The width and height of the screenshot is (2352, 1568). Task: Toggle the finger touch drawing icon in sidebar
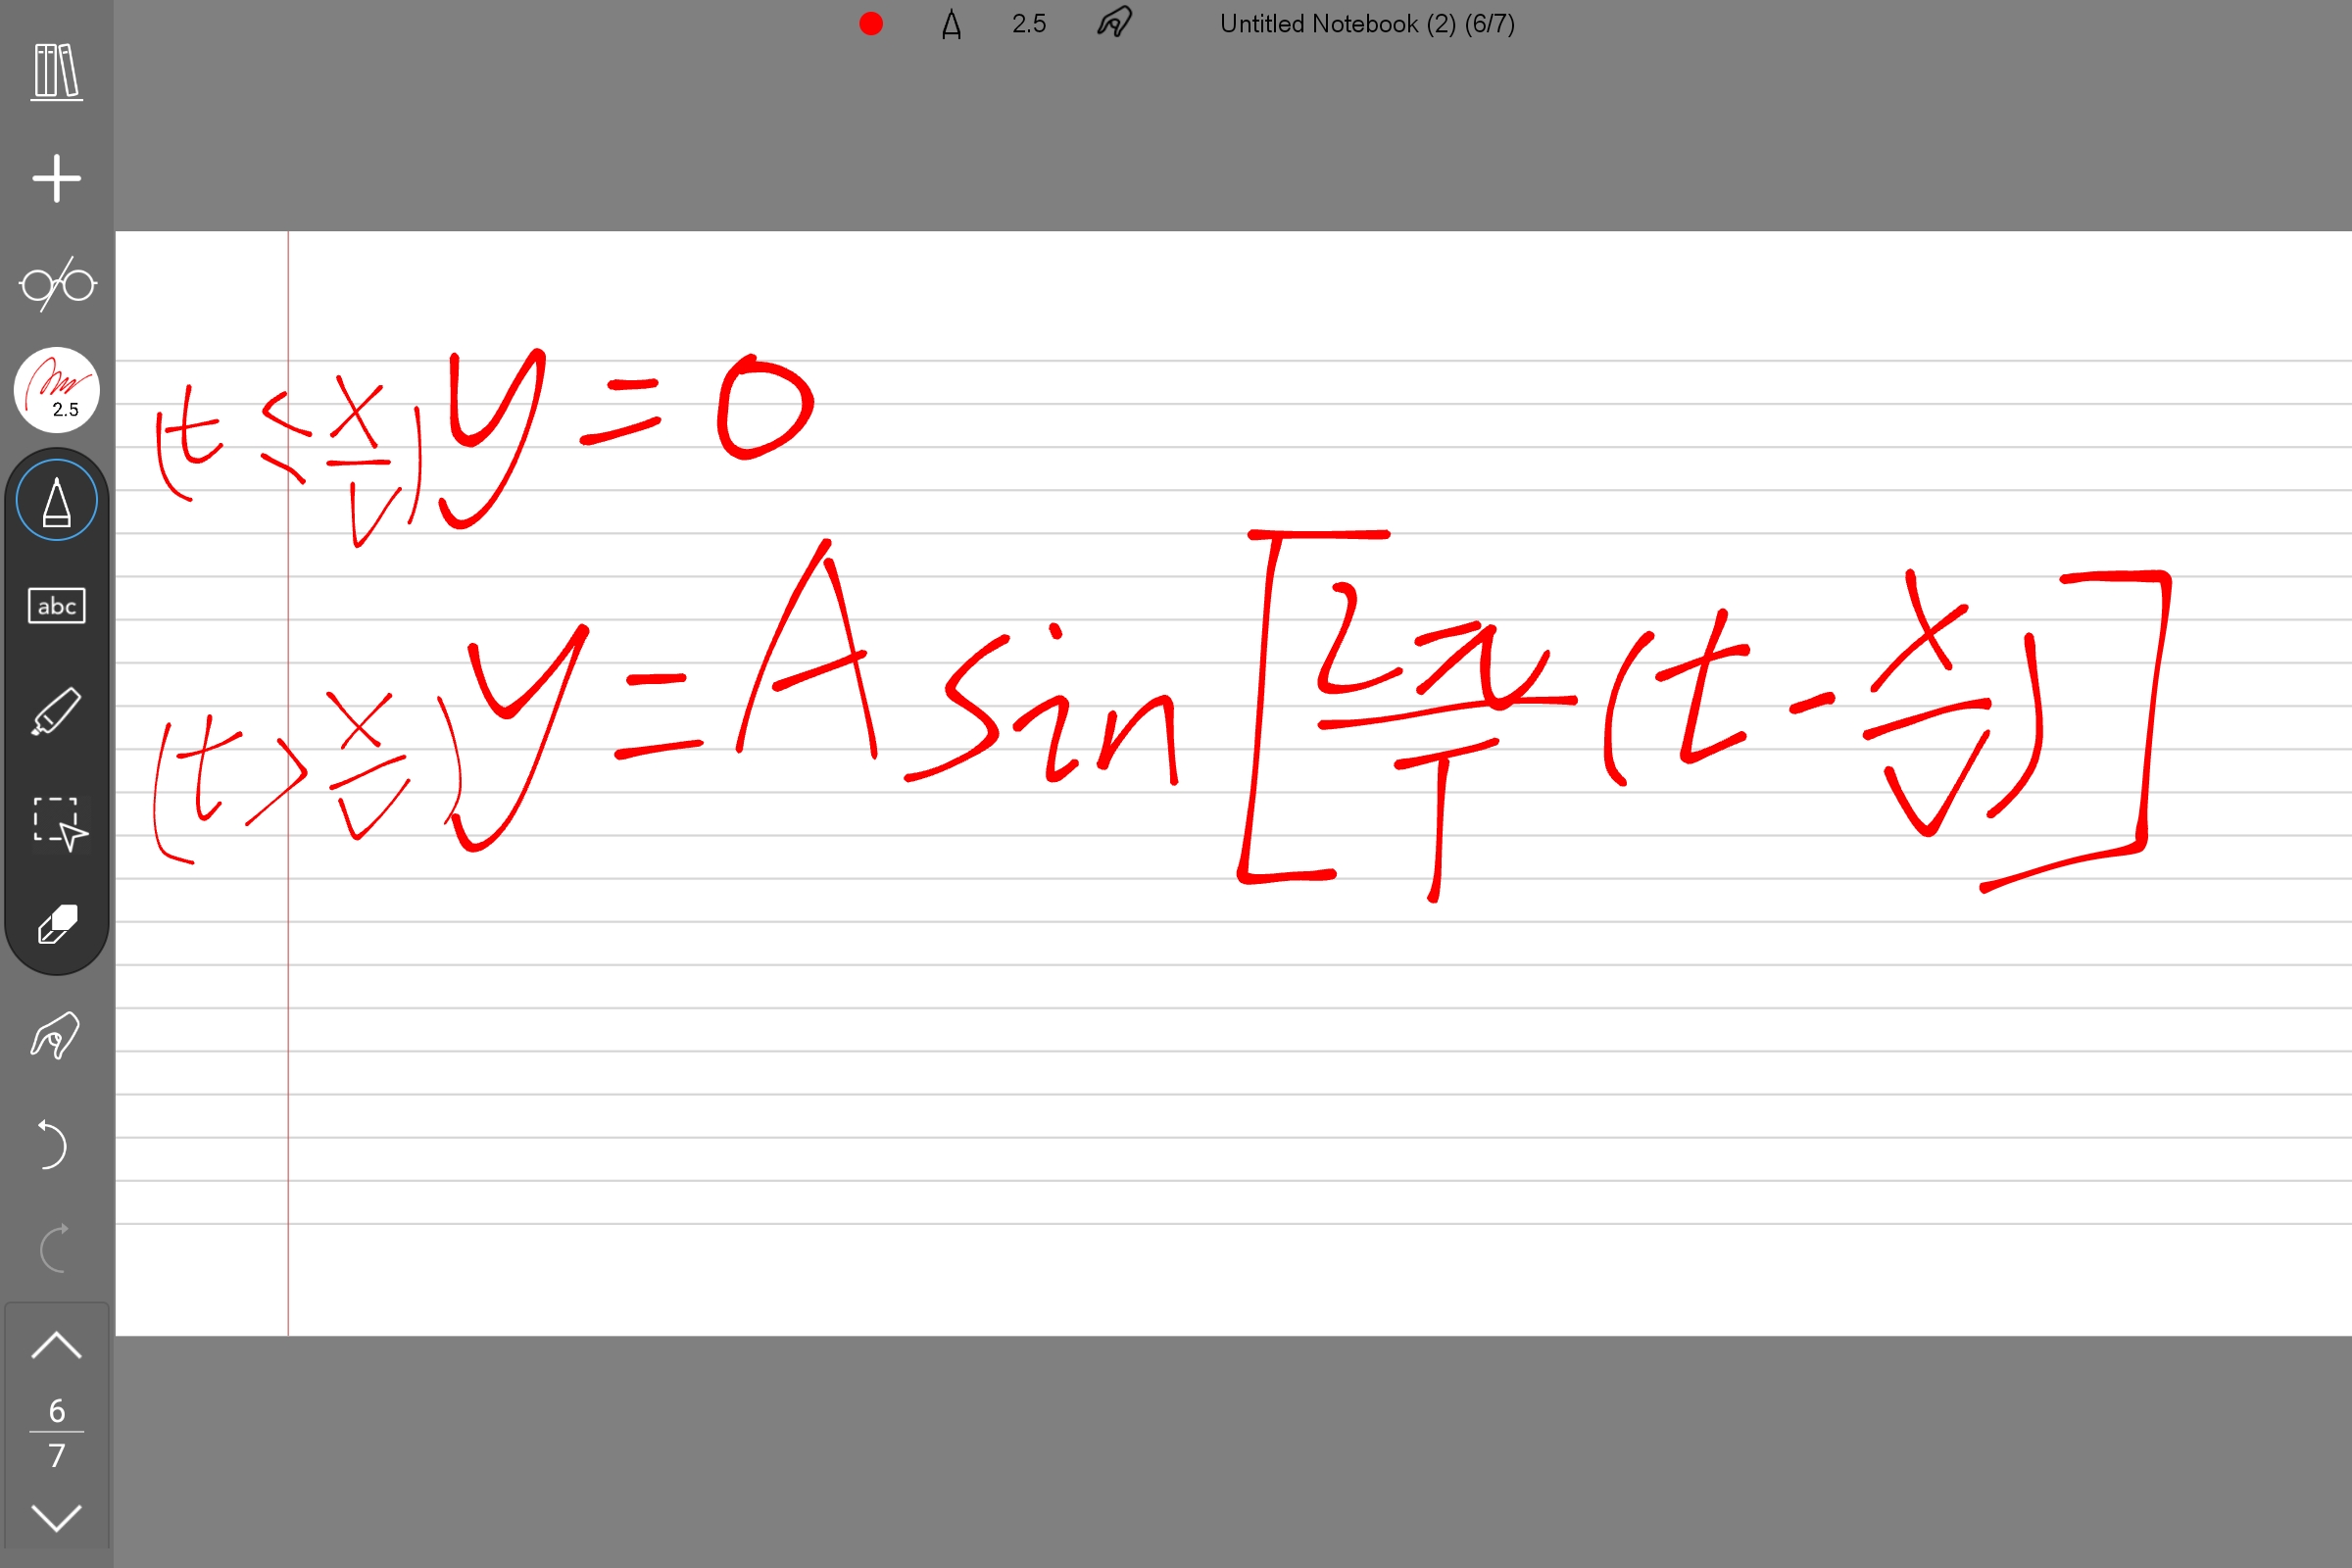[55, 1036]
